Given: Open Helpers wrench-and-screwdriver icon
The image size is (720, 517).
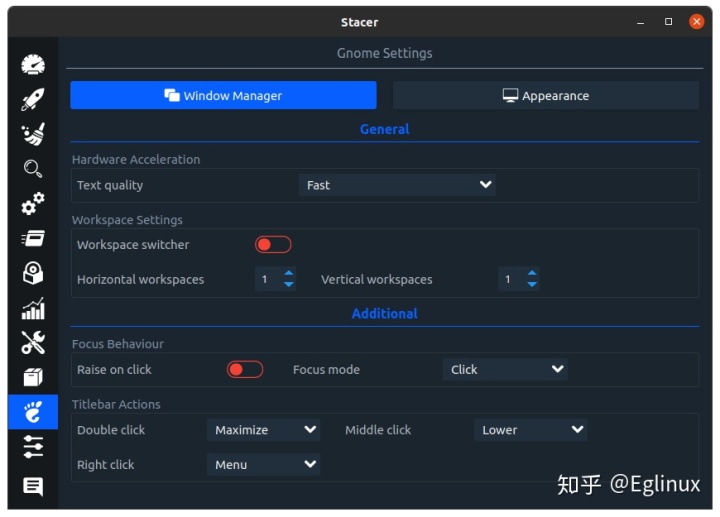Looking at the screenshot, I should pos(33,343).
